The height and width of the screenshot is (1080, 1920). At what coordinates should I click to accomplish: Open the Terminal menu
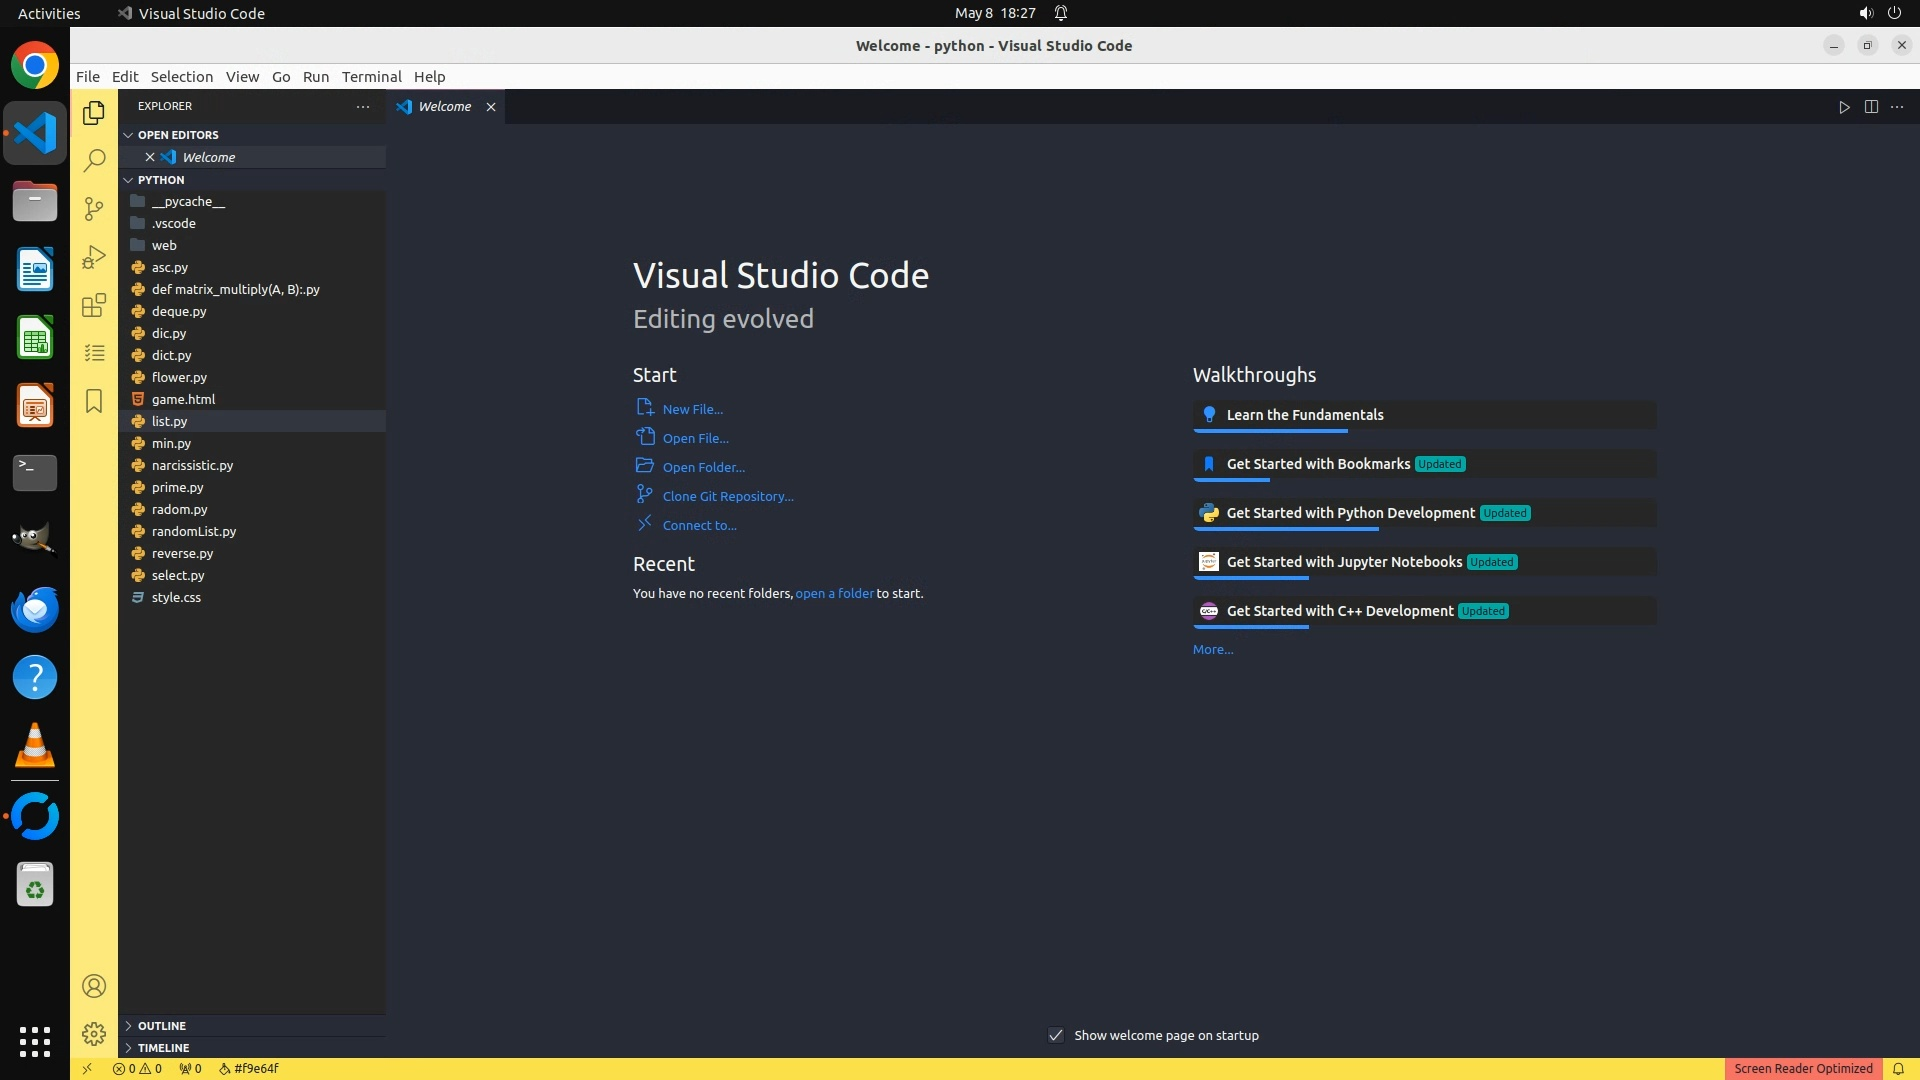(x=371, y=77)
